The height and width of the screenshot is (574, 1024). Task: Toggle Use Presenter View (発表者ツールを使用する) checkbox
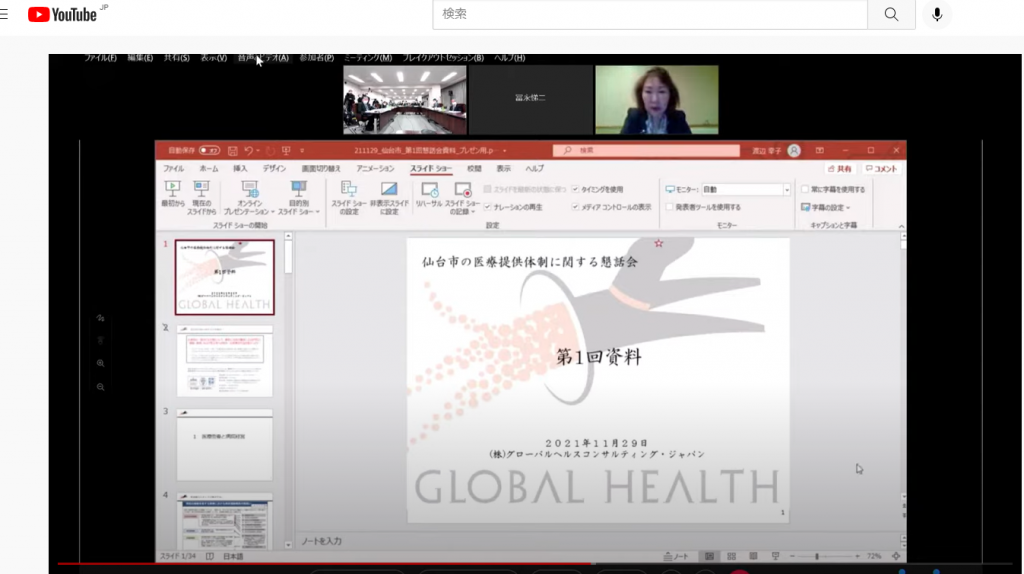pyautogui.click(x=669, y=207)
